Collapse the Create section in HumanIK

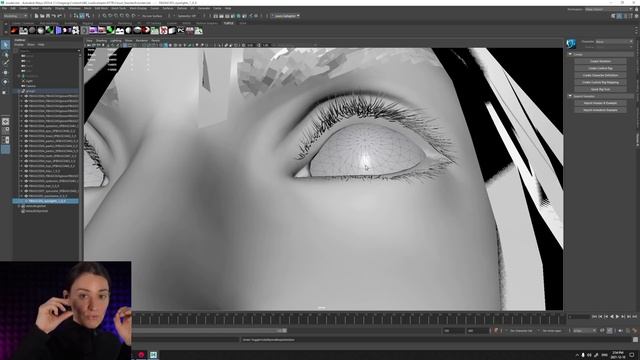click(x=570, y=54)
